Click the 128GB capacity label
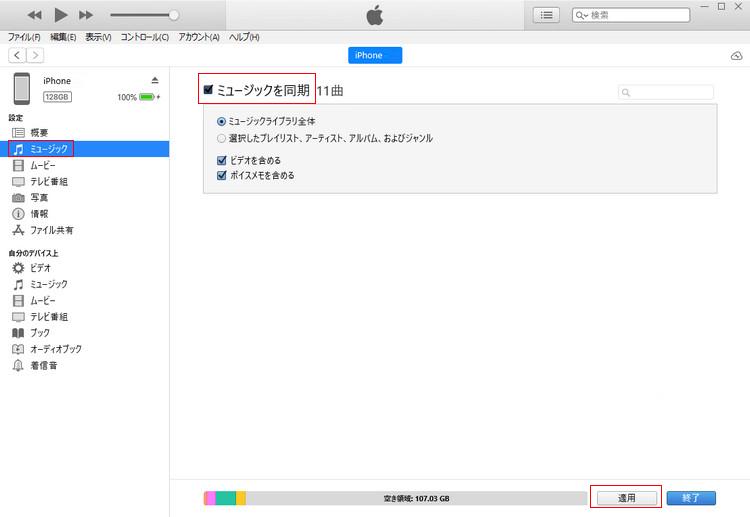Image resolution: width=750 pixels, height=517 pixels. (x=57, y=97)
